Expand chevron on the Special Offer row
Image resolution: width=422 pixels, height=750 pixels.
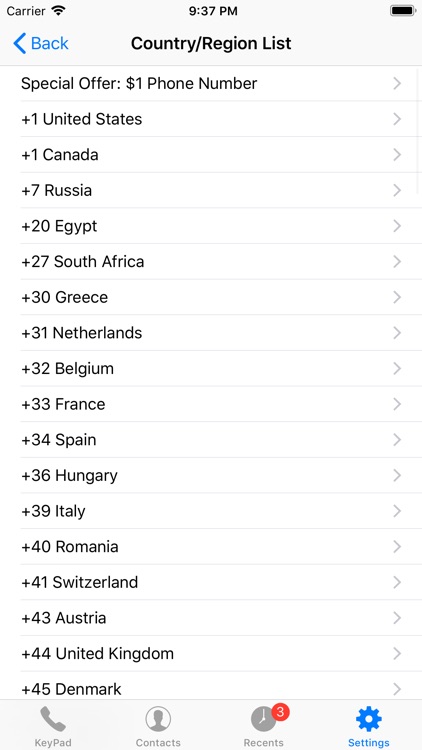pyautogui.click(x=397, y=84)
